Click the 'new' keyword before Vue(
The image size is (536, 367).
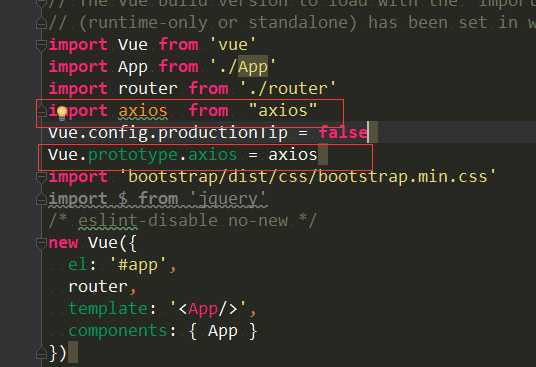click(63, 243)
